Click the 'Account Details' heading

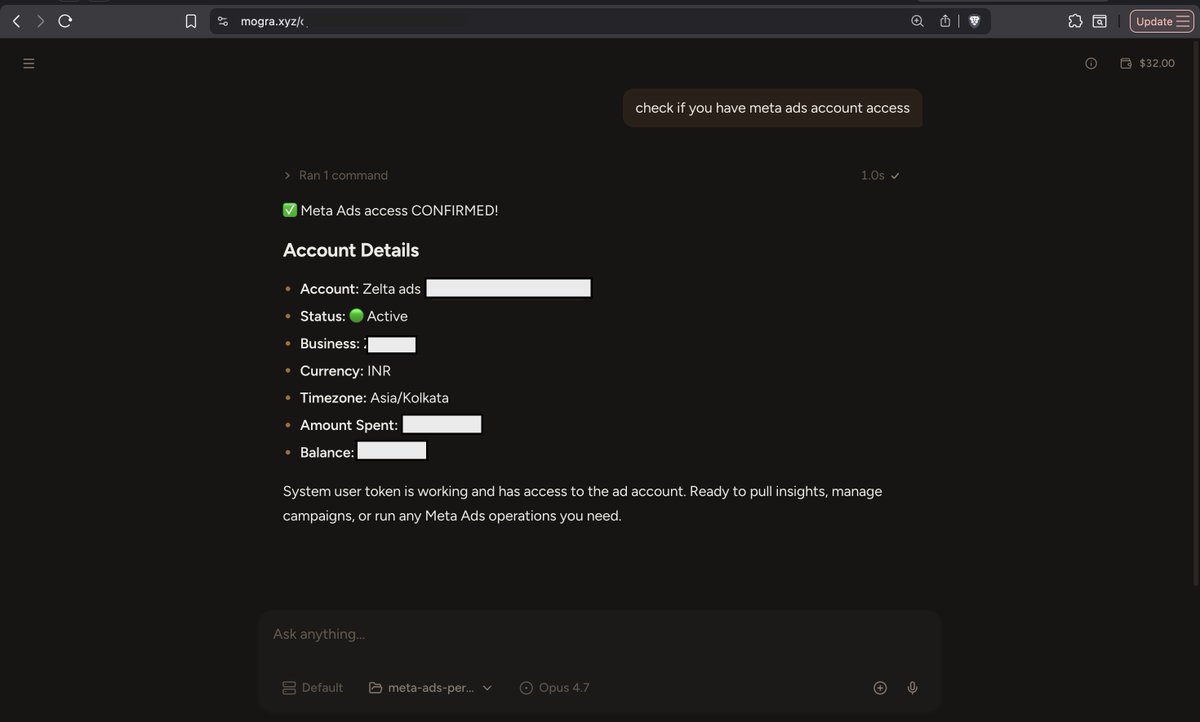click(x=351, y=250)
